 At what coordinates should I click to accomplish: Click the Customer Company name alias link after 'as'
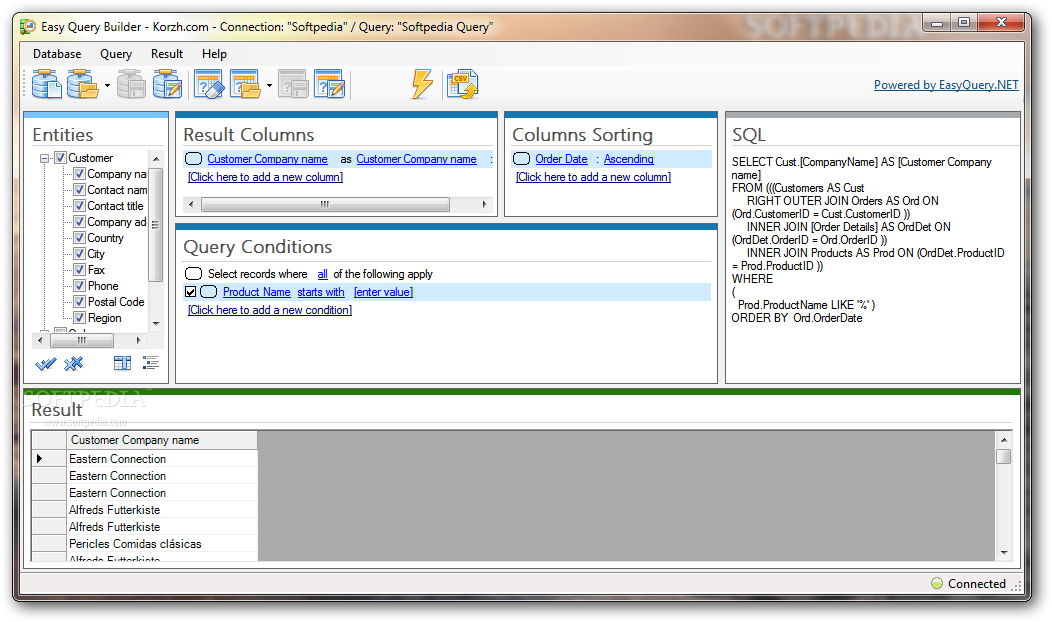click(x=416, y=159)
